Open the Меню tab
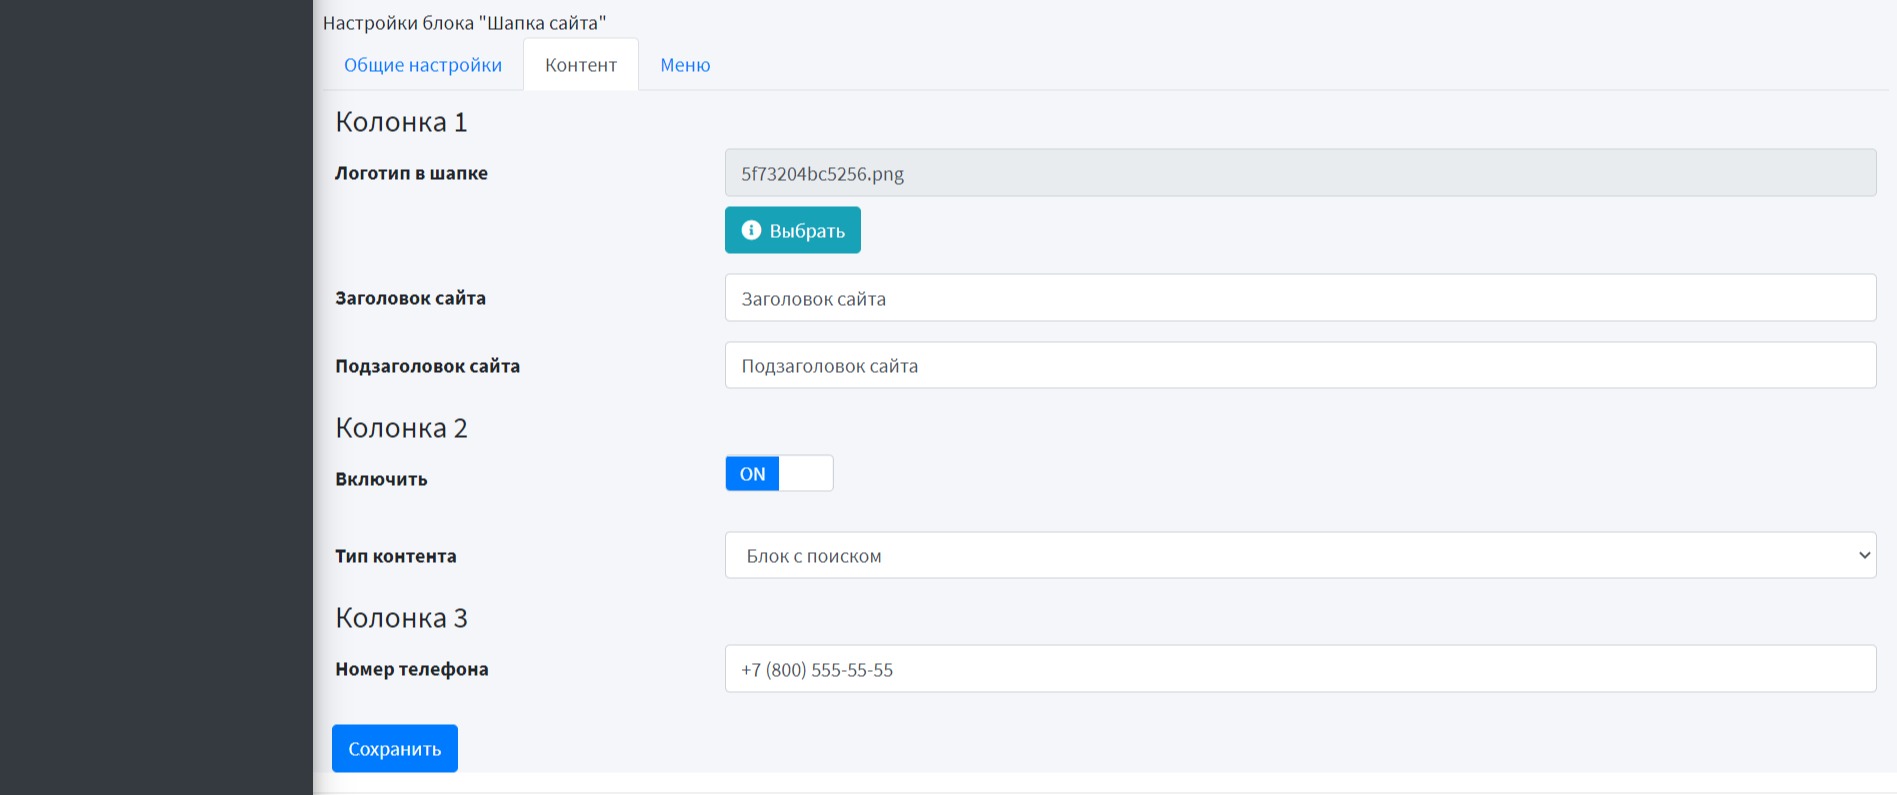1897x795 pixels. [685, 65]
